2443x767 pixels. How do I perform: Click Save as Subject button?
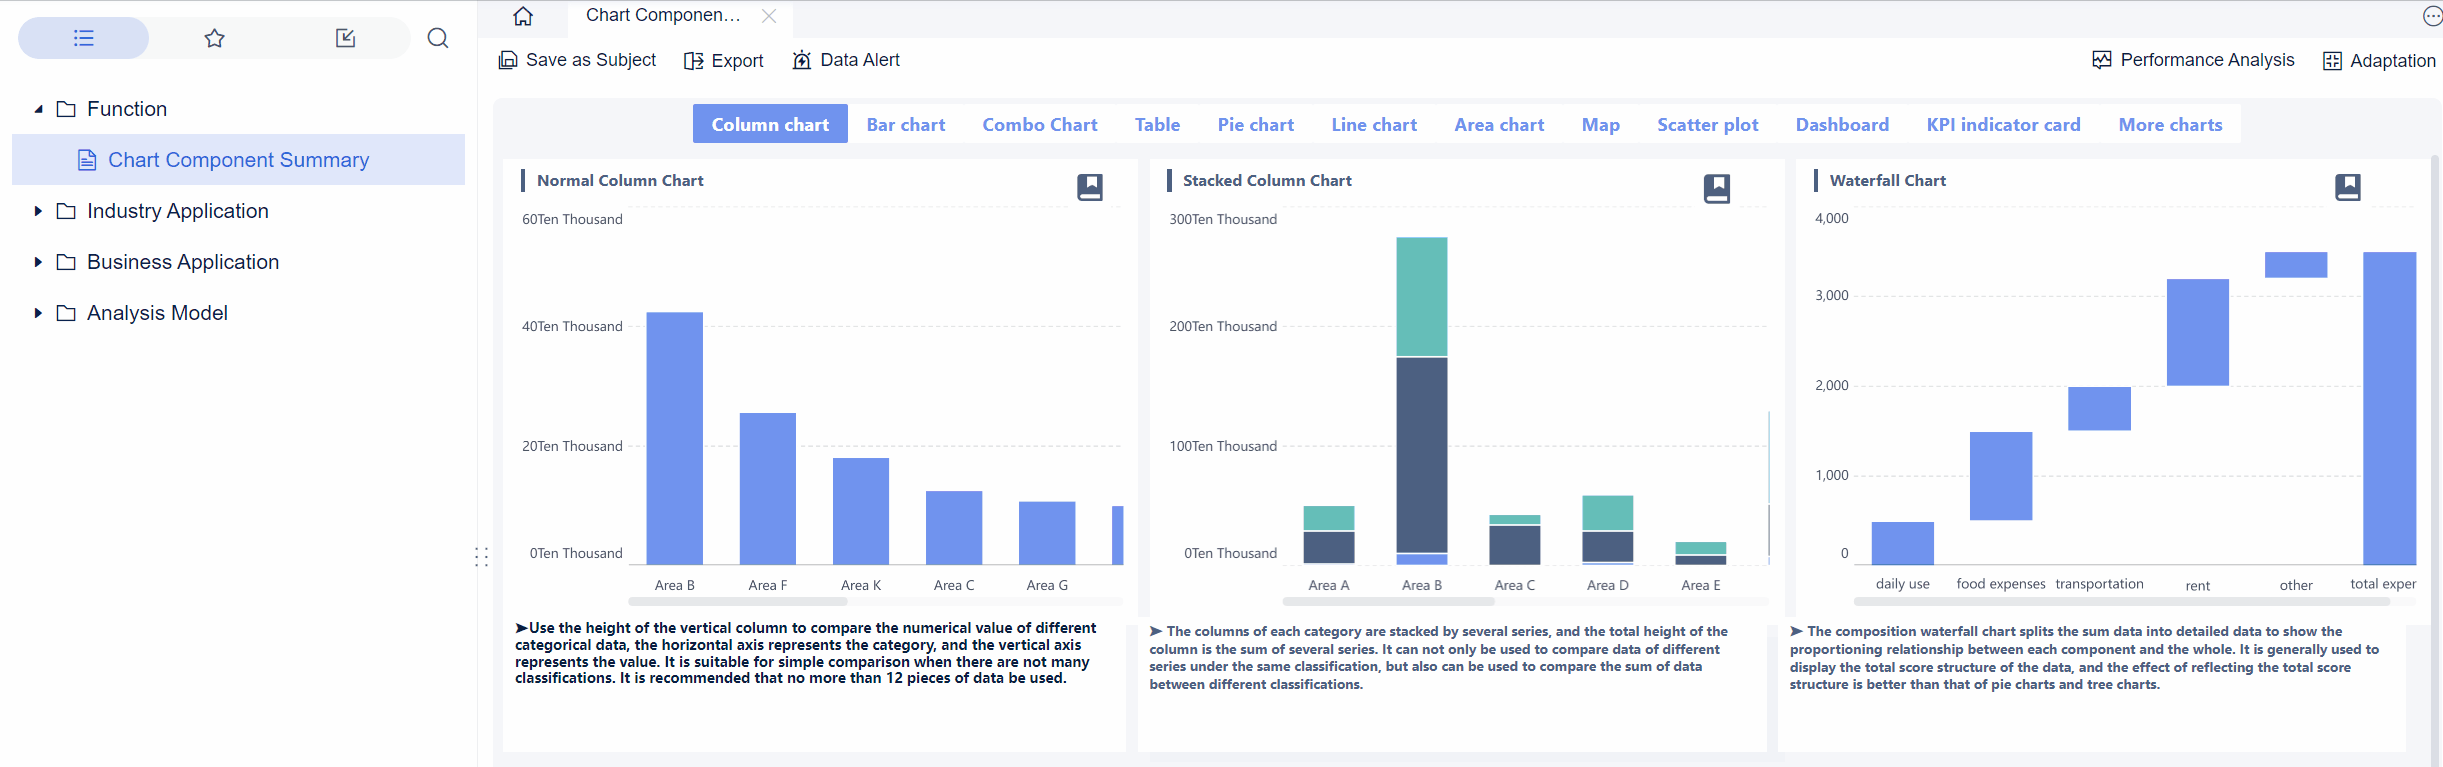pyautogui.click(x=578, y=60)
